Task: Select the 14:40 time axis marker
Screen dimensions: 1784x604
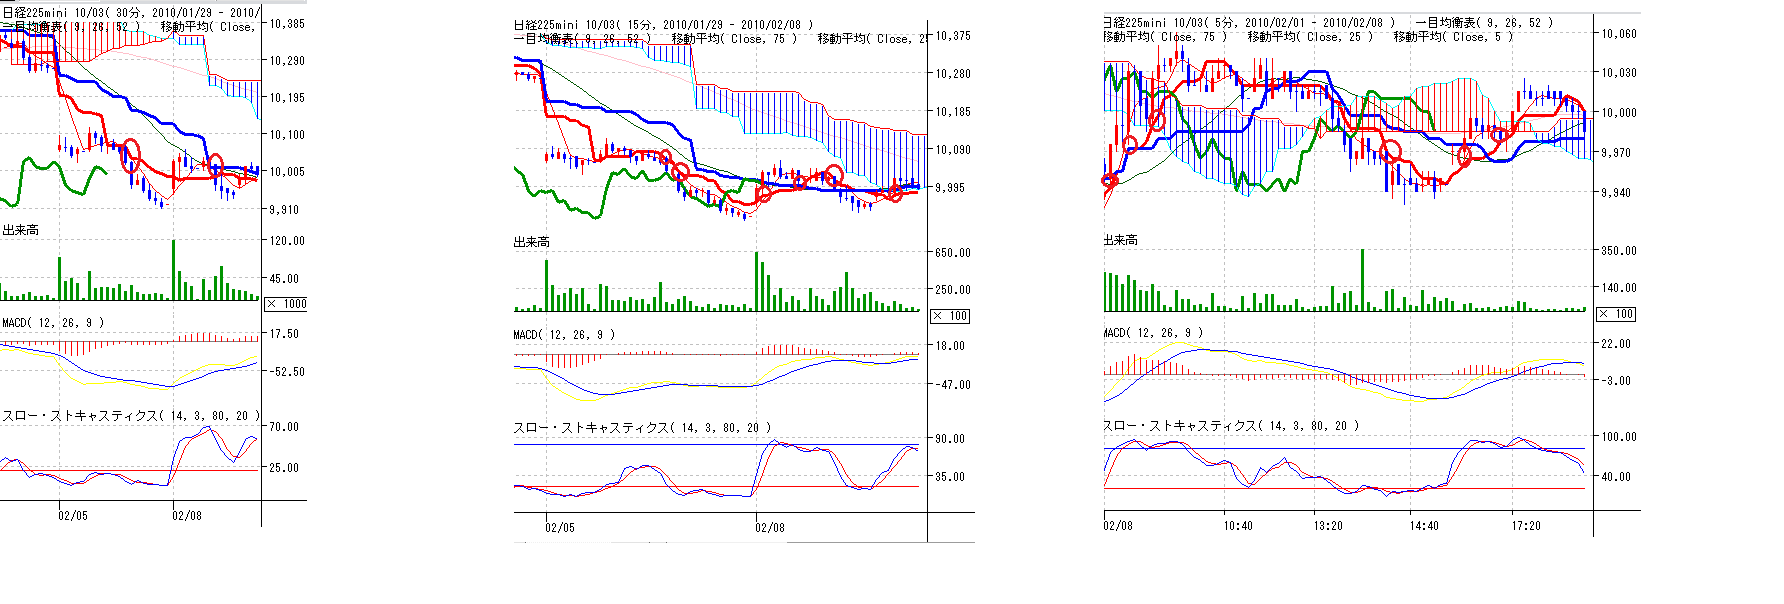Action: (1424, 526)
